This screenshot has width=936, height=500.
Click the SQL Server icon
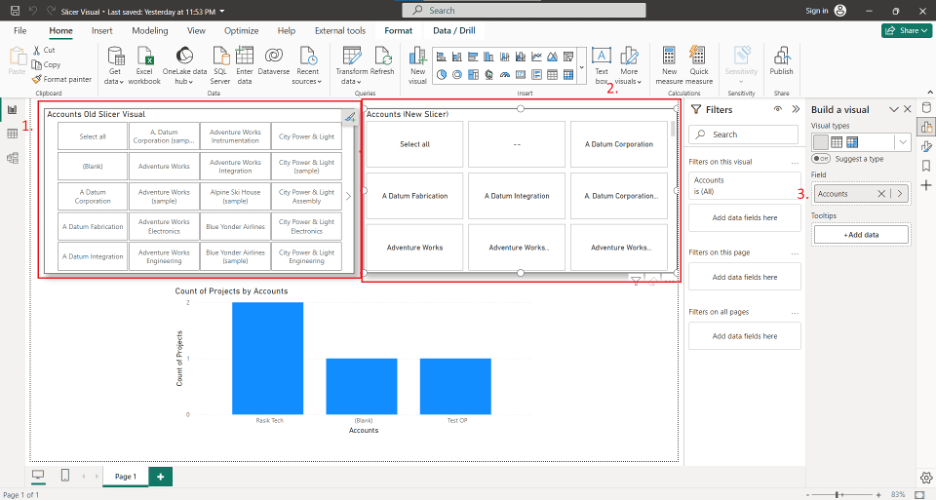(x=220, y=62)
